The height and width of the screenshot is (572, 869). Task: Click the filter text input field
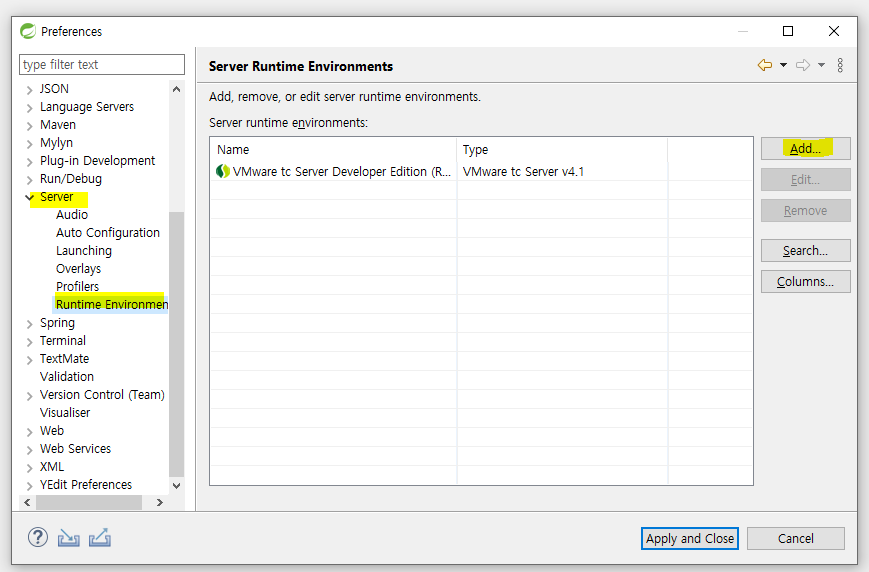click(102, 65)
